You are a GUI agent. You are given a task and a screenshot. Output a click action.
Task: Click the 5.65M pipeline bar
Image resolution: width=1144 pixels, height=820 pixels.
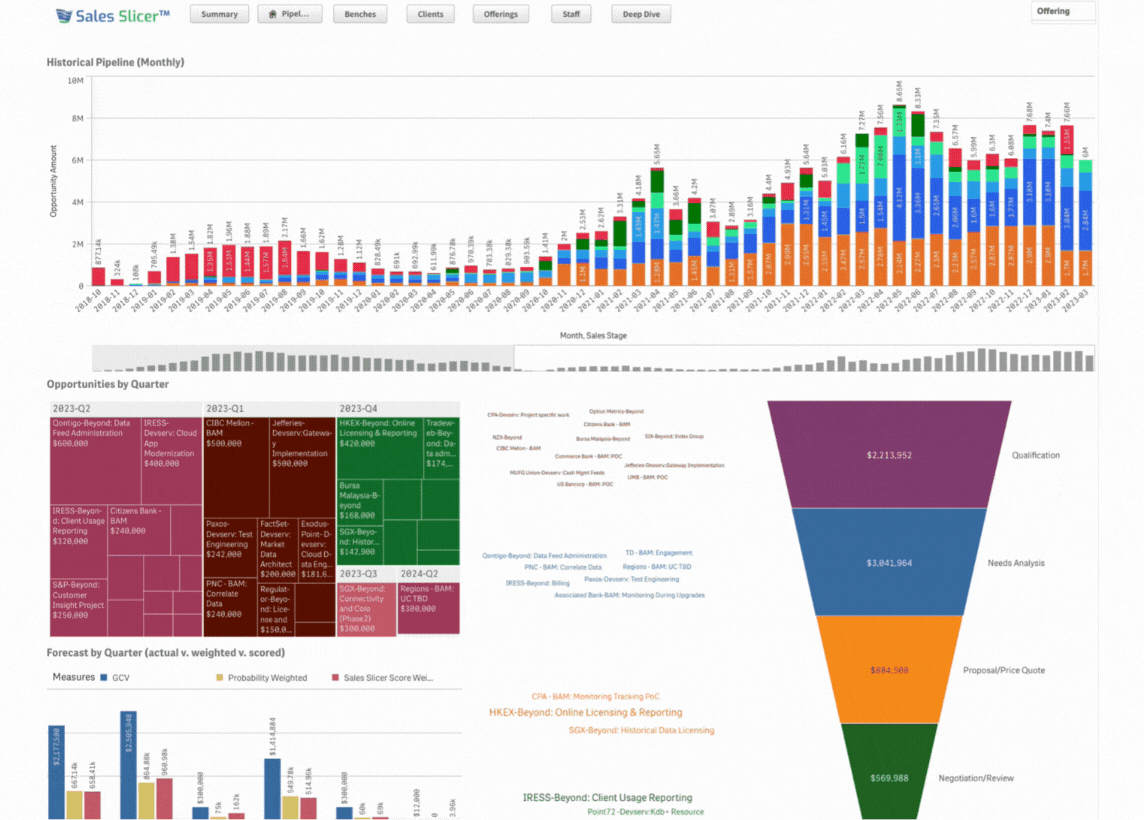(657, 227)
